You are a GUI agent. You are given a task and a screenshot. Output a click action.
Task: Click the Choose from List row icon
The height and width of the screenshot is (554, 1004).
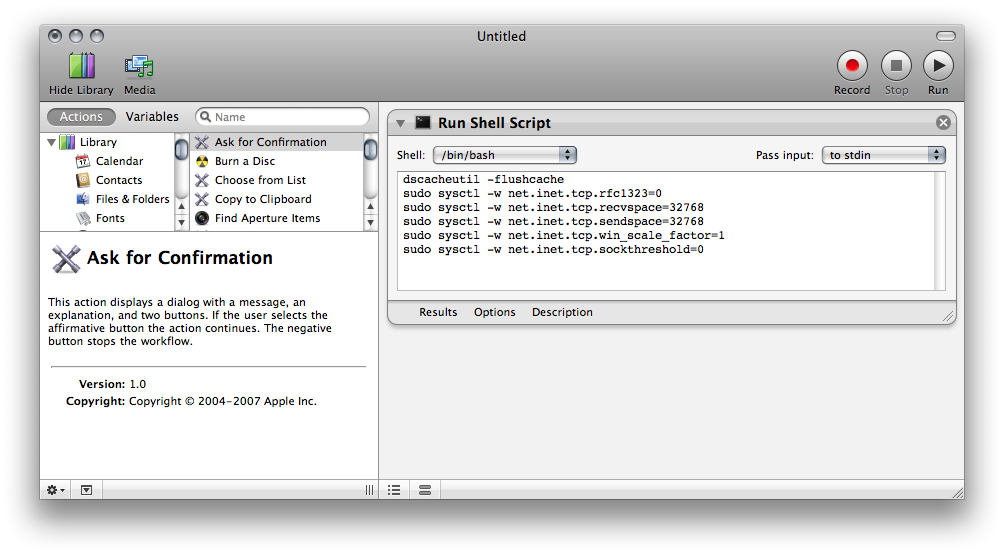click(x=202, y=180)
